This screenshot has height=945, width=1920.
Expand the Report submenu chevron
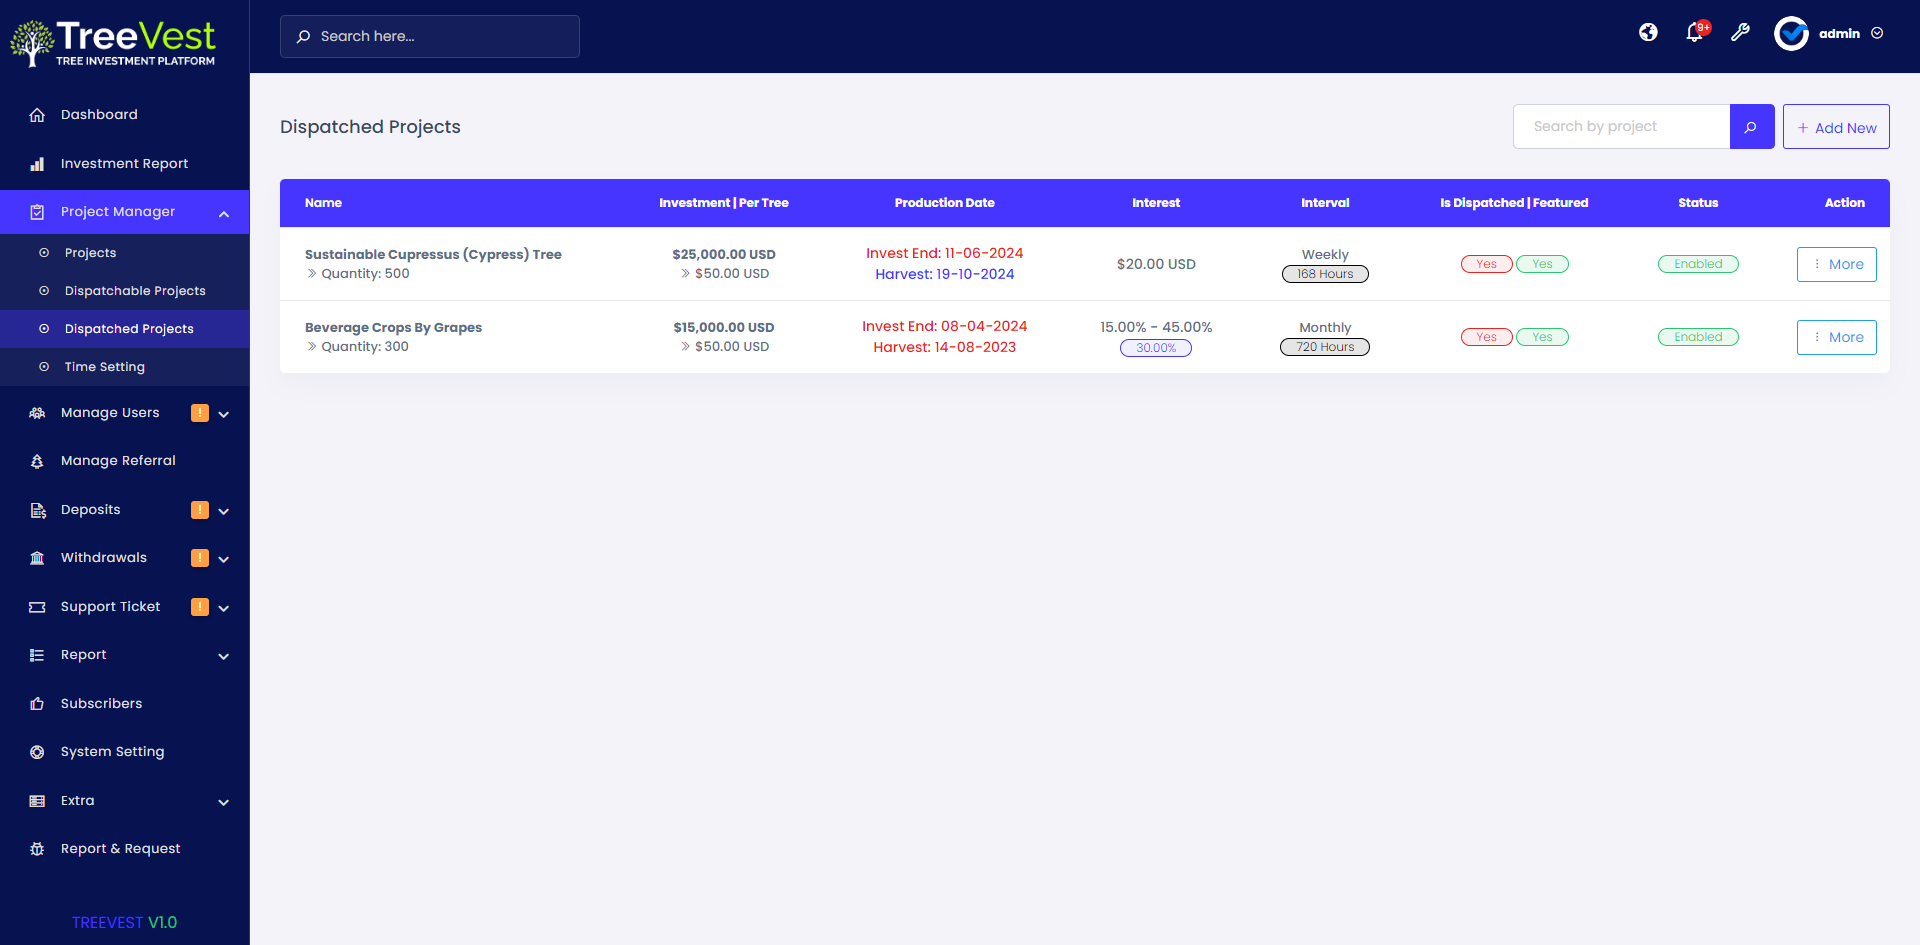coord(224,656)
